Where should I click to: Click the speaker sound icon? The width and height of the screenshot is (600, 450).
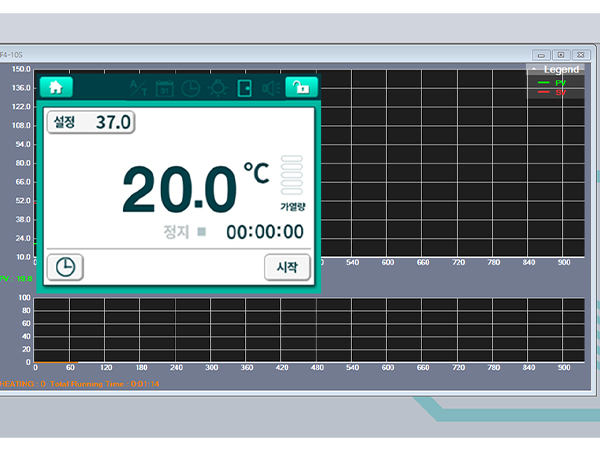270,88
